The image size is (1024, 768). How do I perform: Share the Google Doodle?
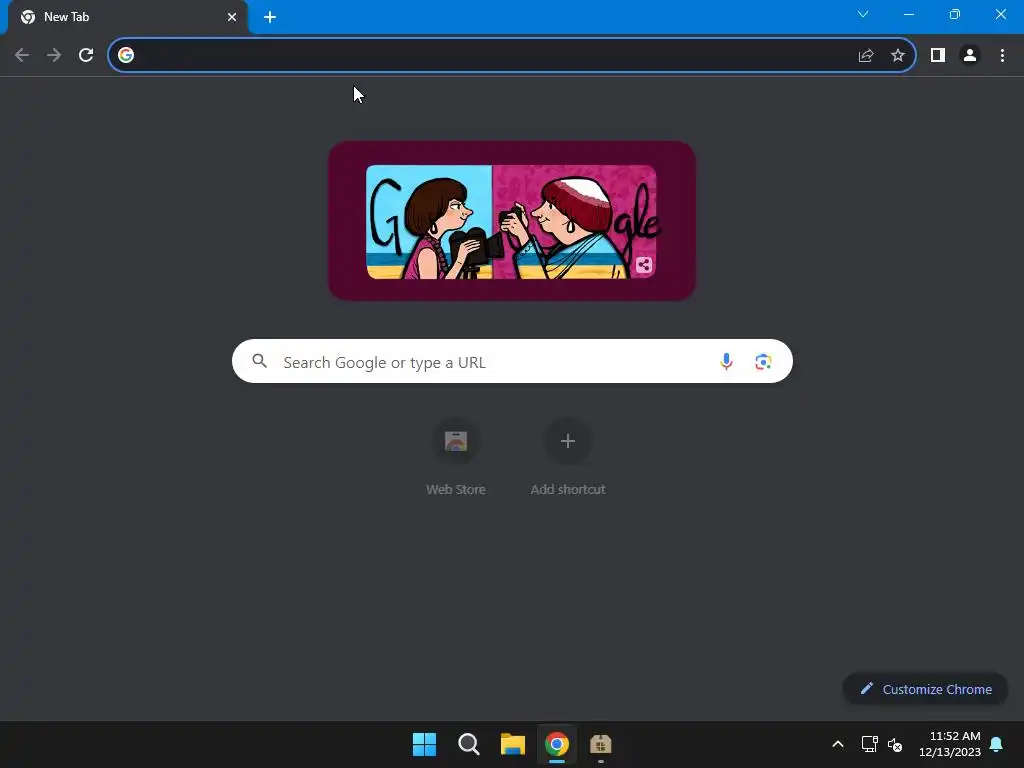click(x=644, y=265)
